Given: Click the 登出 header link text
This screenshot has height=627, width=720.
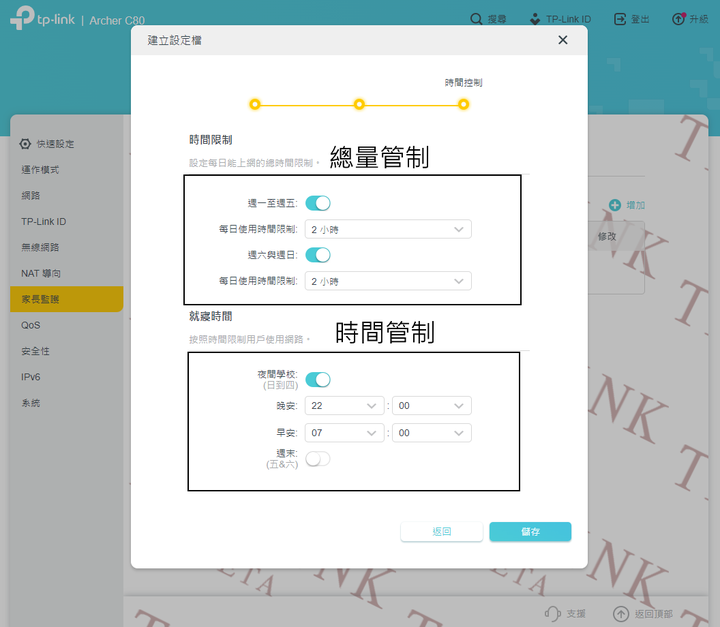Looking at the screenshot, I should click(640, 19).
